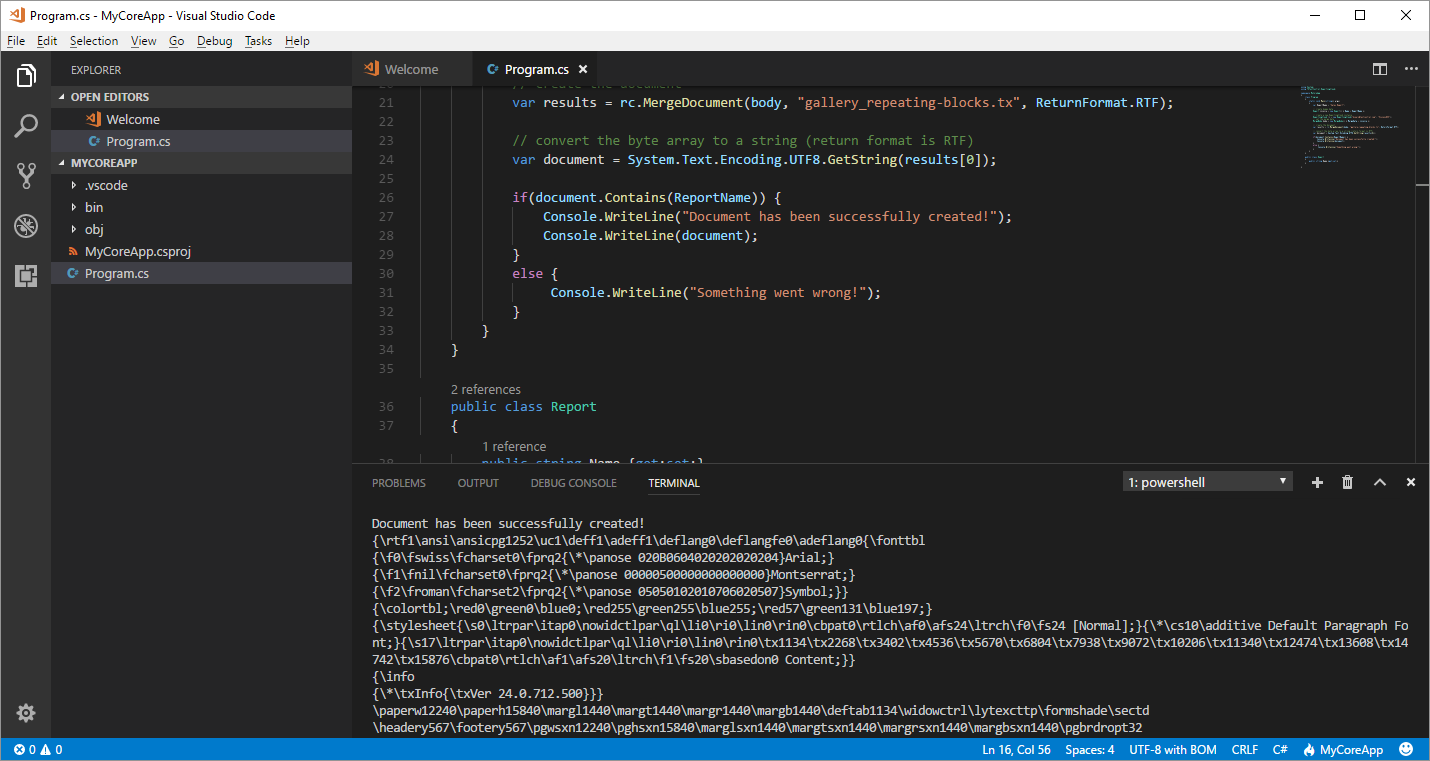The image size is (1430, 761).
Task: Open the Selection menu
Action: [94, 41]
